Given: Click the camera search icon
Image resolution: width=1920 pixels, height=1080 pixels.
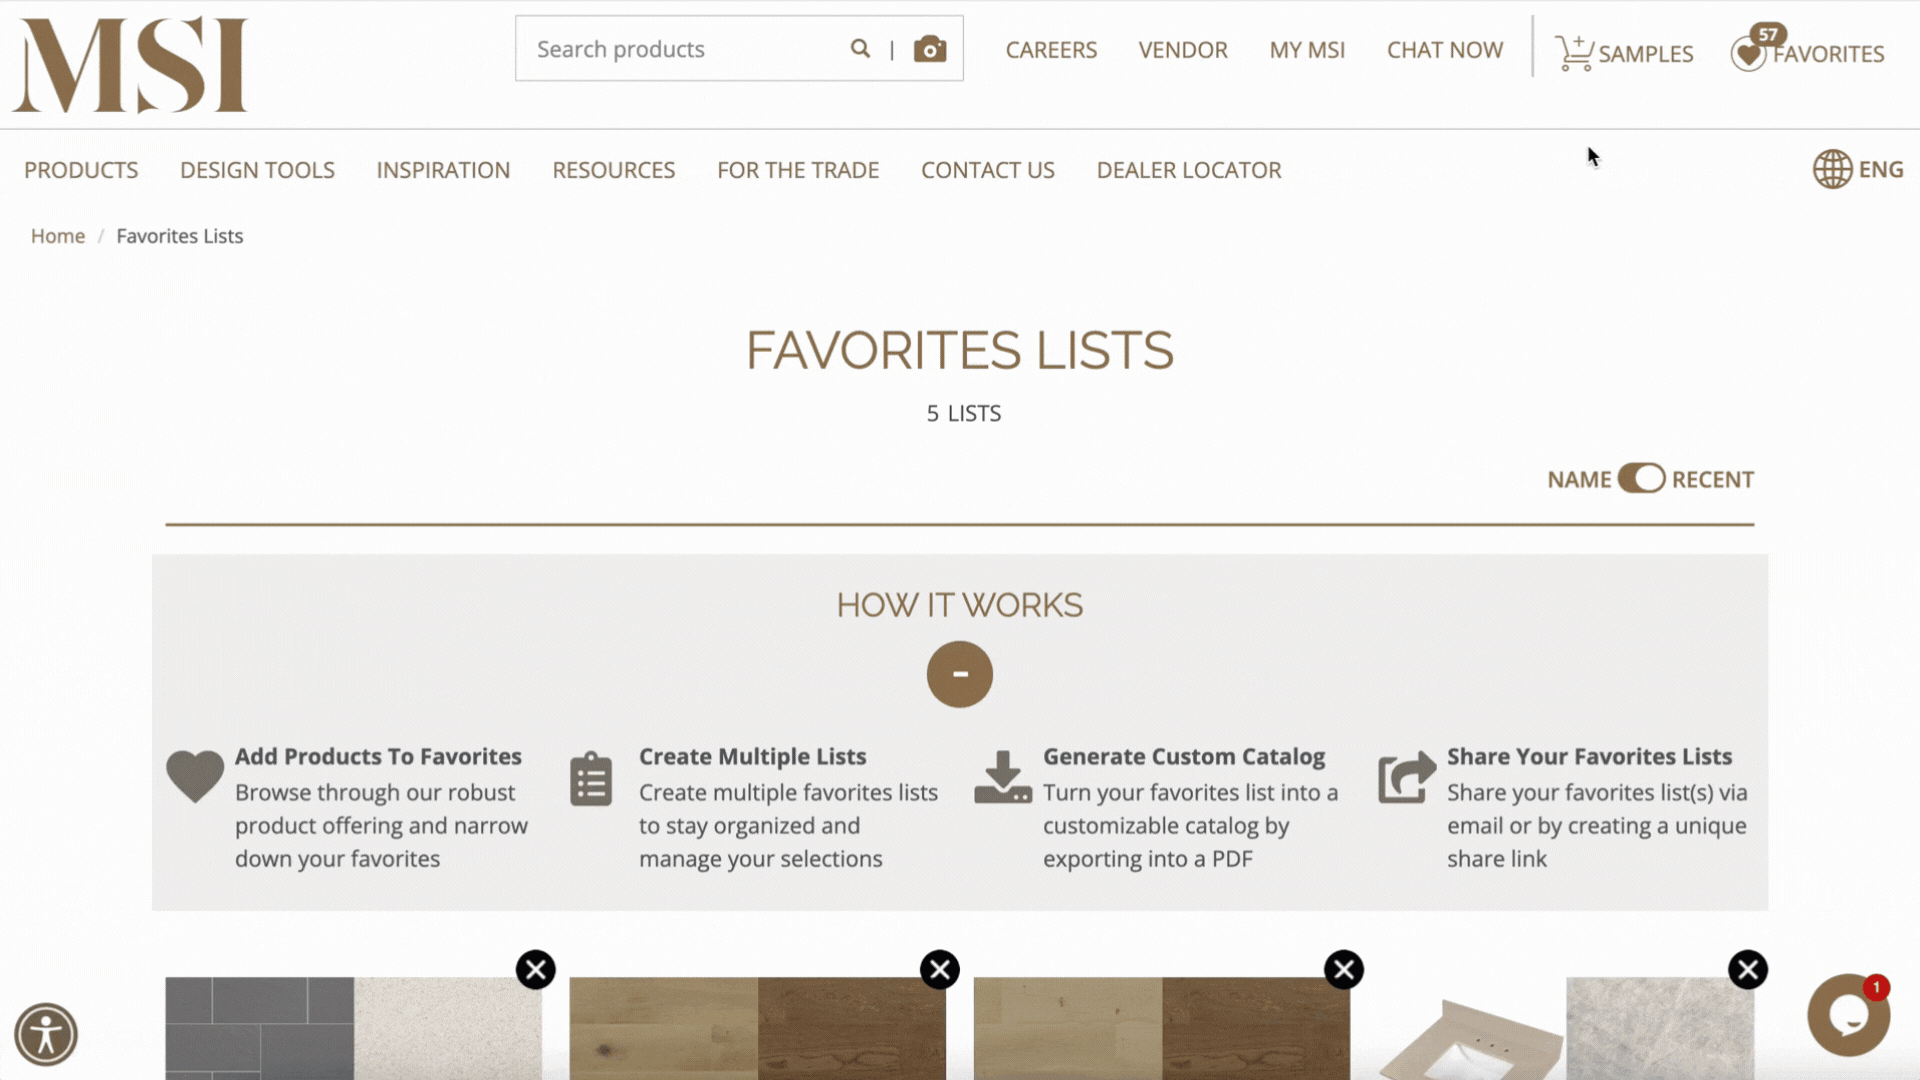Looking at the screenshot, I should click(x=930, y=47).
